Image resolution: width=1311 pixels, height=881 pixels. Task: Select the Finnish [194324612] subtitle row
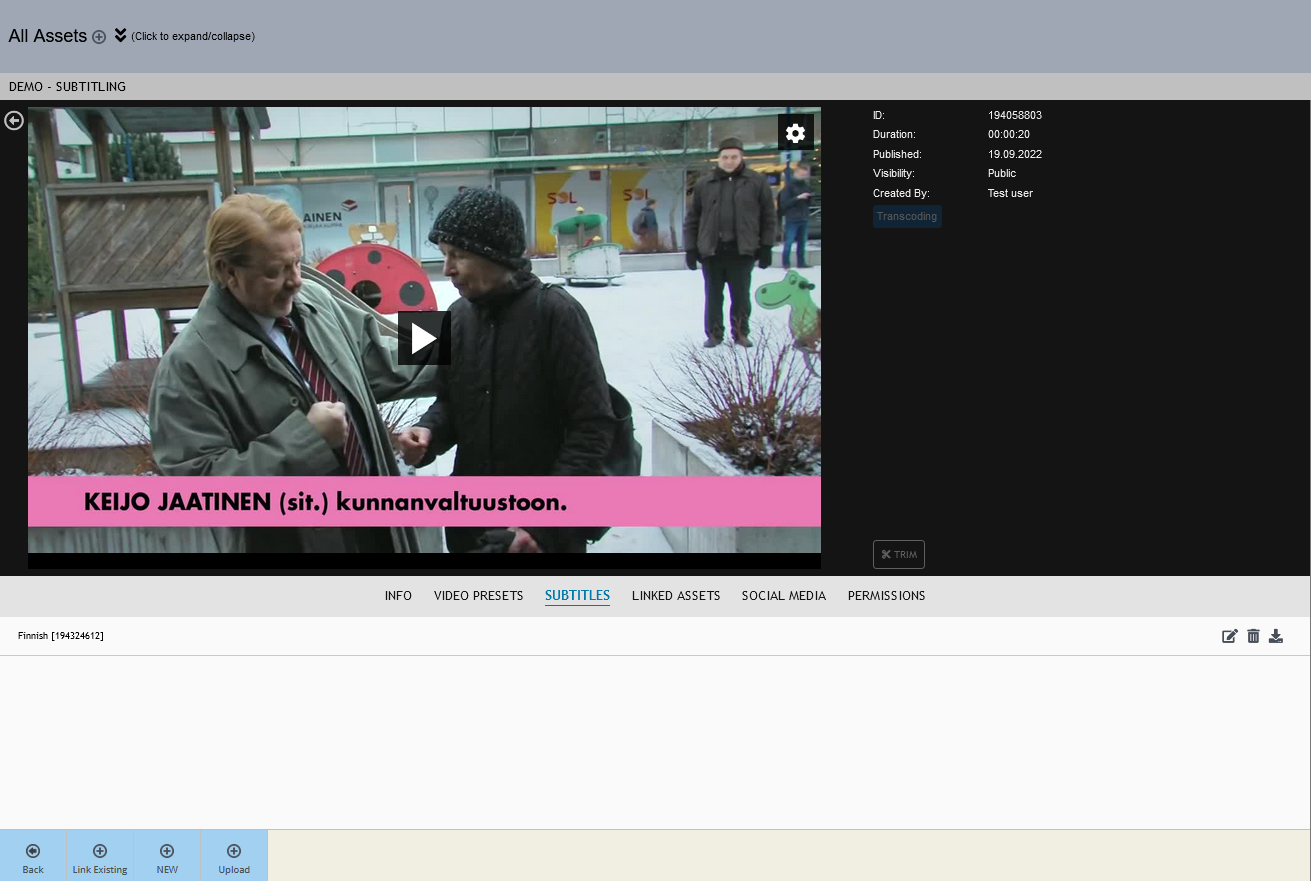pyautogui.click(x=61, y=636)
